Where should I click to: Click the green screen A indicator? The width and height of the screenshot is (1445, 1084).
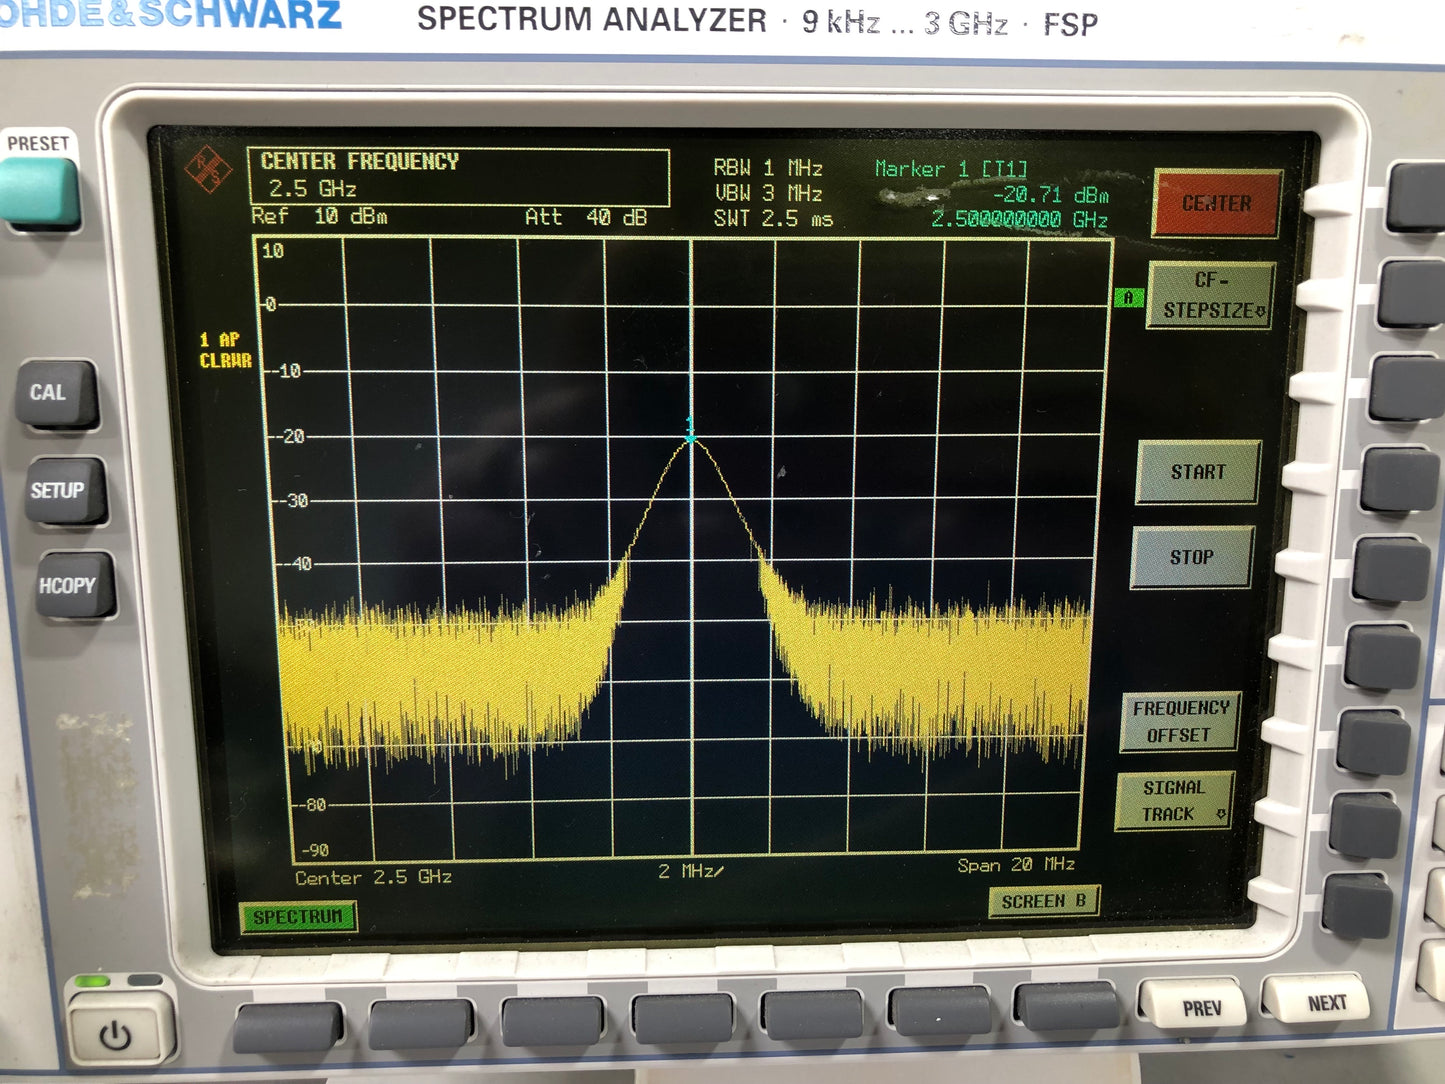1128,297
